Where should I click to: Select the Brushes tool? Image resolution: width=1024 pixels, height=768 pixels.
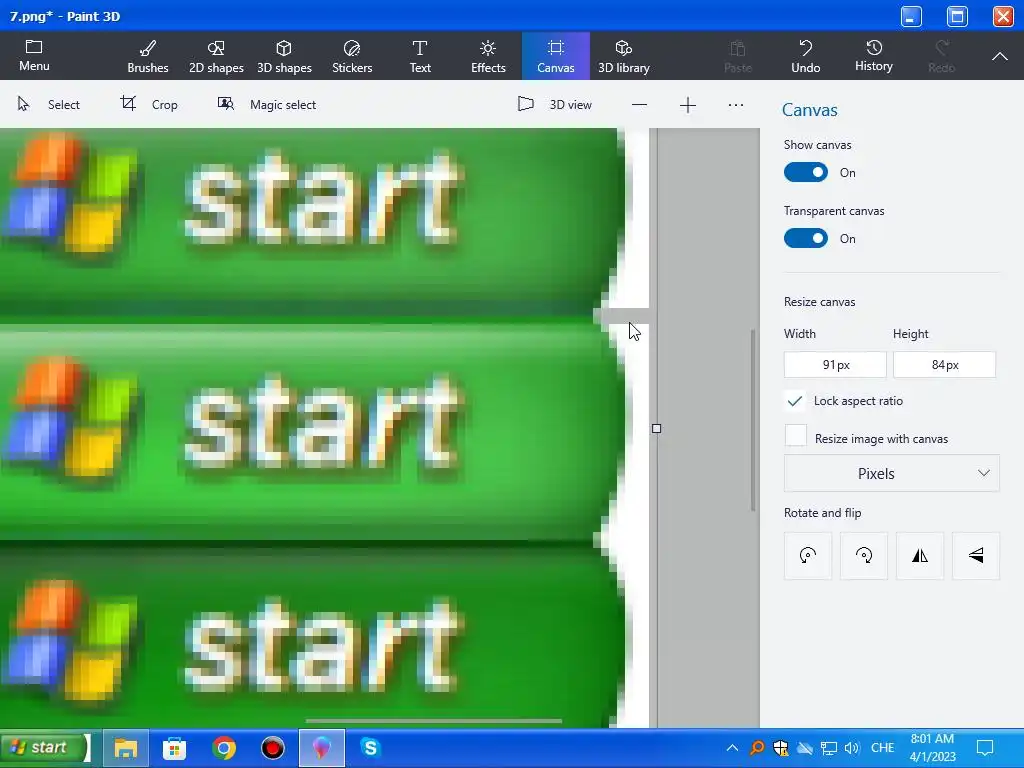pos(148,56)
